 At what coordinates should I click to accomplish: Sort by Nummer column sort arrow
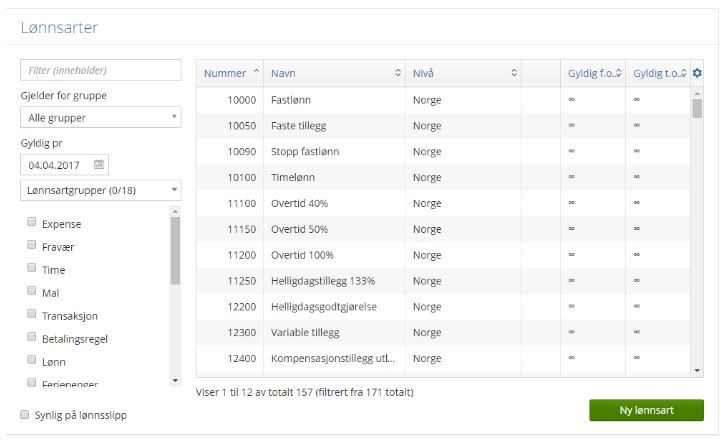(256, 73)
